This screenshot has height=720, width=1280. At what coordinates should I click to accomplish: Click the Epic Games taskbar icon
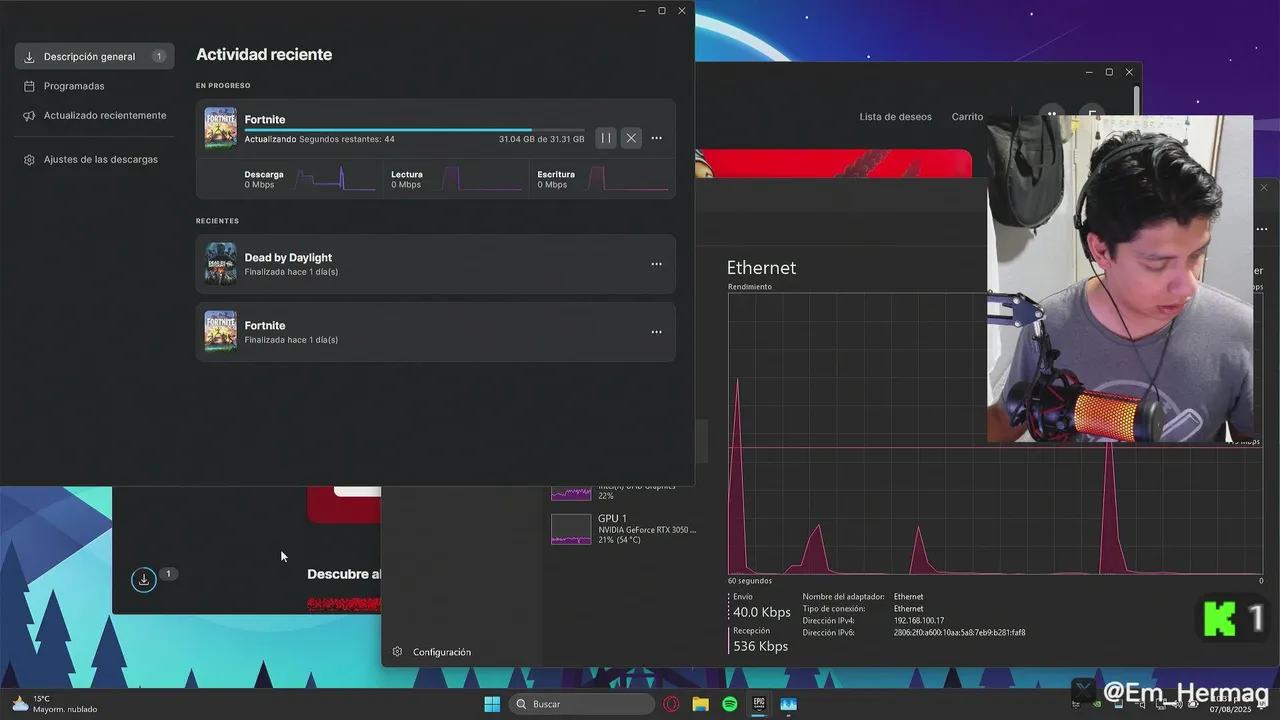pos(759,704)
